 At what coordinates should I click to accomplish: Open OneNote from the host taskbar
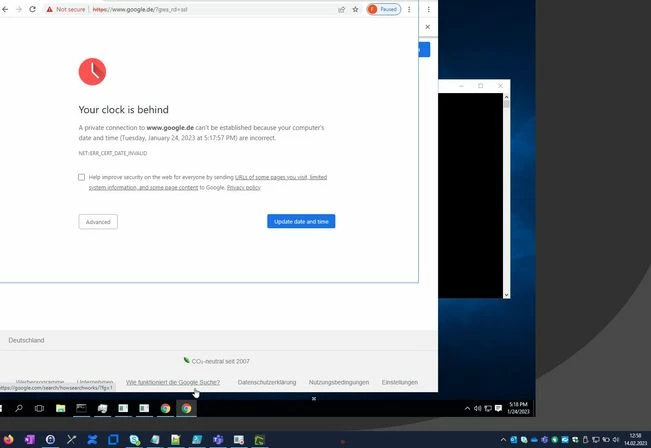pos(29,439)
